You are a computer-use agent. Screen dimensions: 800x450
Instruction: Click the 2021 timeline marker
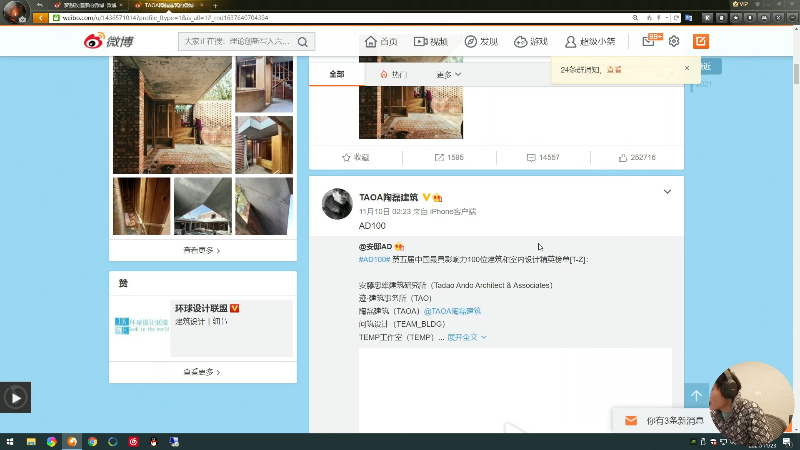704,84
